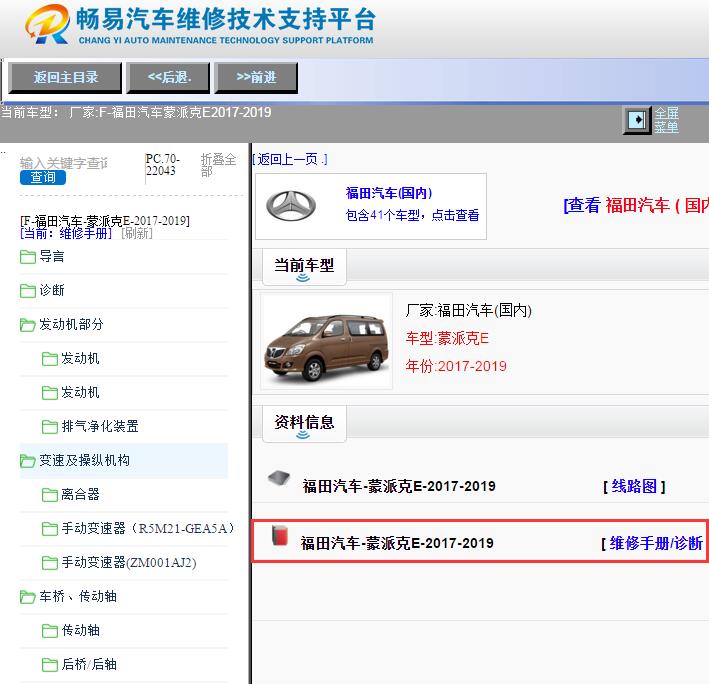Screen dimensions: 709x684
Task: Open the 导言 folder icon
Action: pyautogui.click(x=28, y=257)
